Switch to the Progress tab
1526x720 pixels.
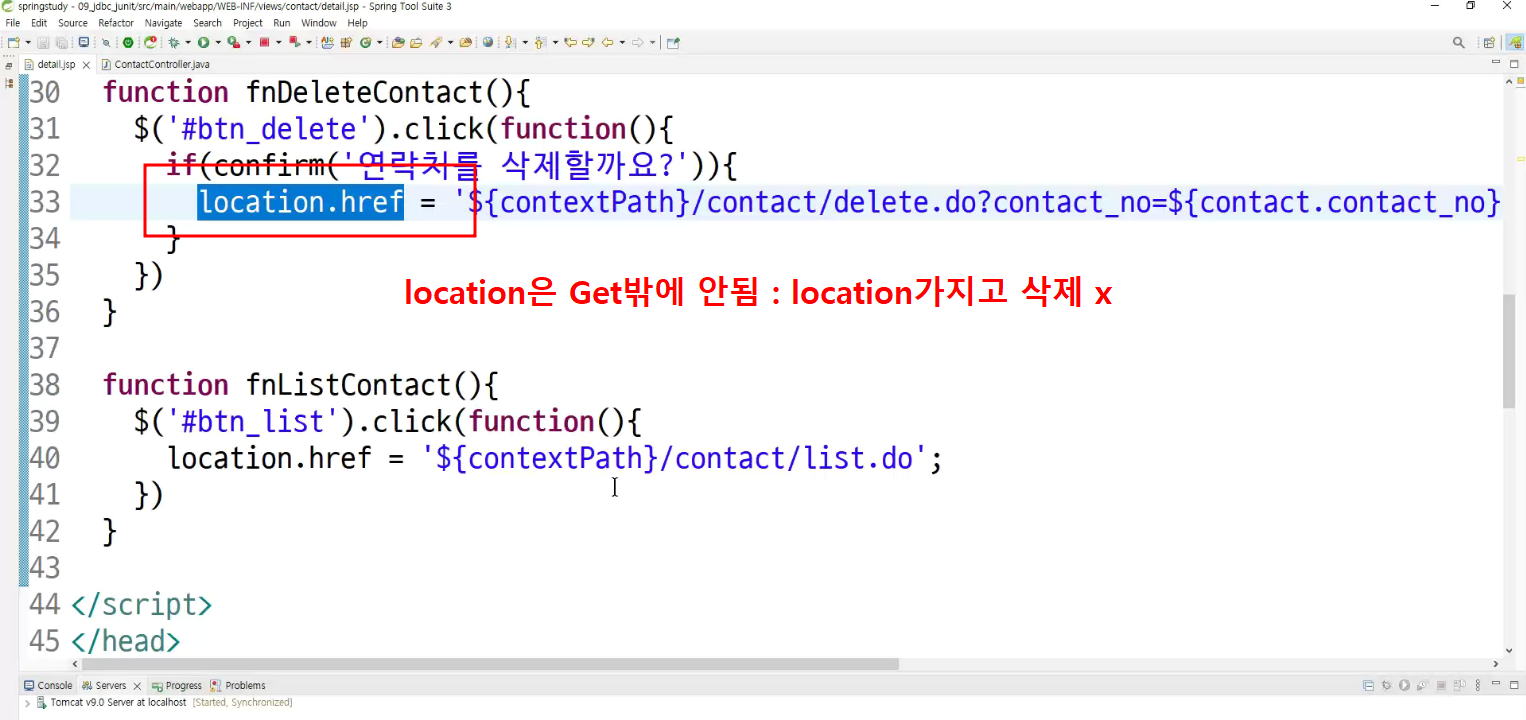click(176, 685)
